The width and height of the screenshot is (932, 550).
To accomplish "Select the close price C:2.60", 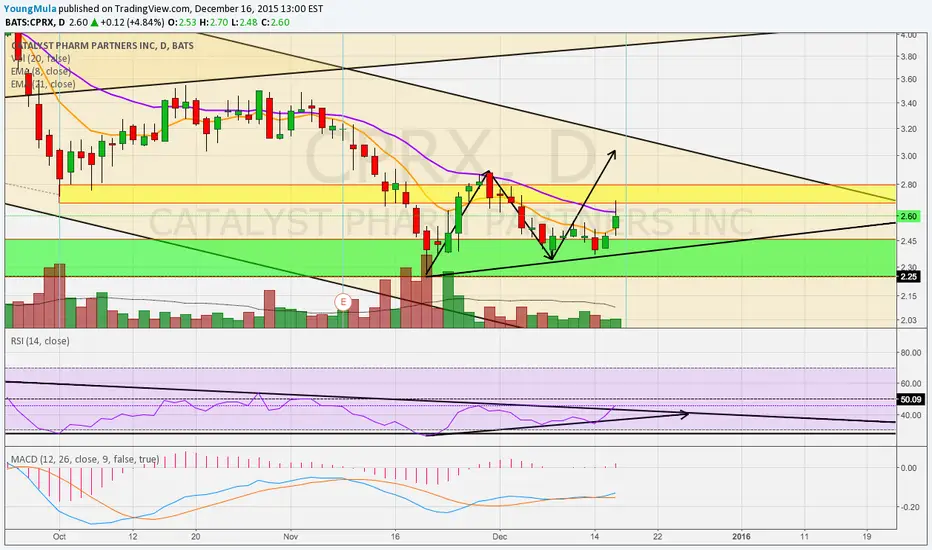I will 274,23.
